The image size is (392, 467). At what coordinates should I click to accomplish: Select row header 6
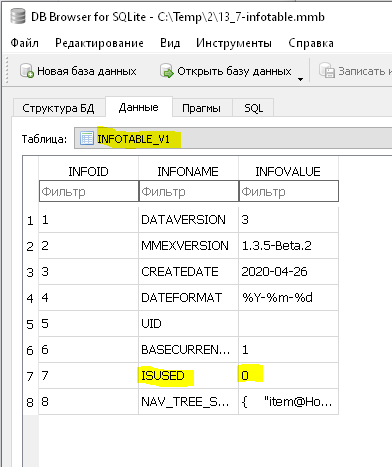pyautogui.click(x=30, y=350)
